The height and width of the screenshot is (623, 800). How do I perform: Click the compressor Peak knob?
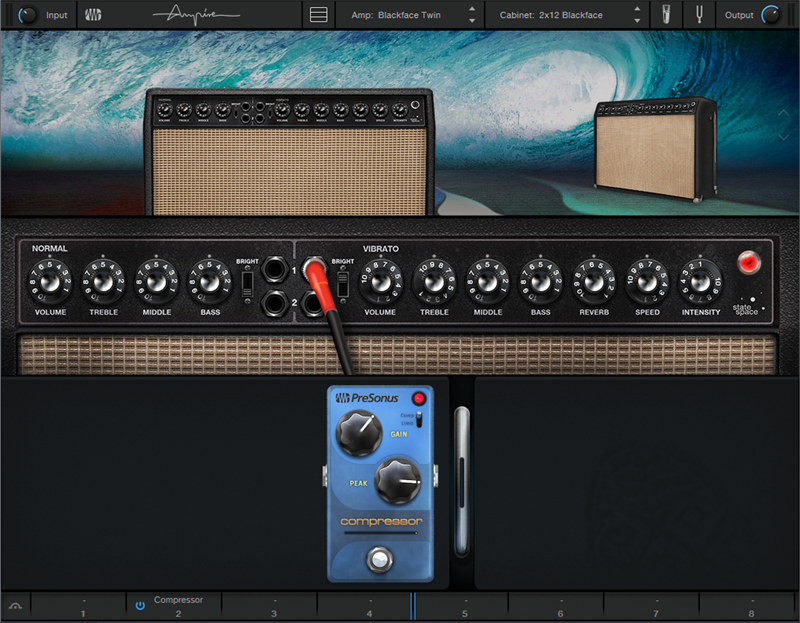[x=398, y=481]
